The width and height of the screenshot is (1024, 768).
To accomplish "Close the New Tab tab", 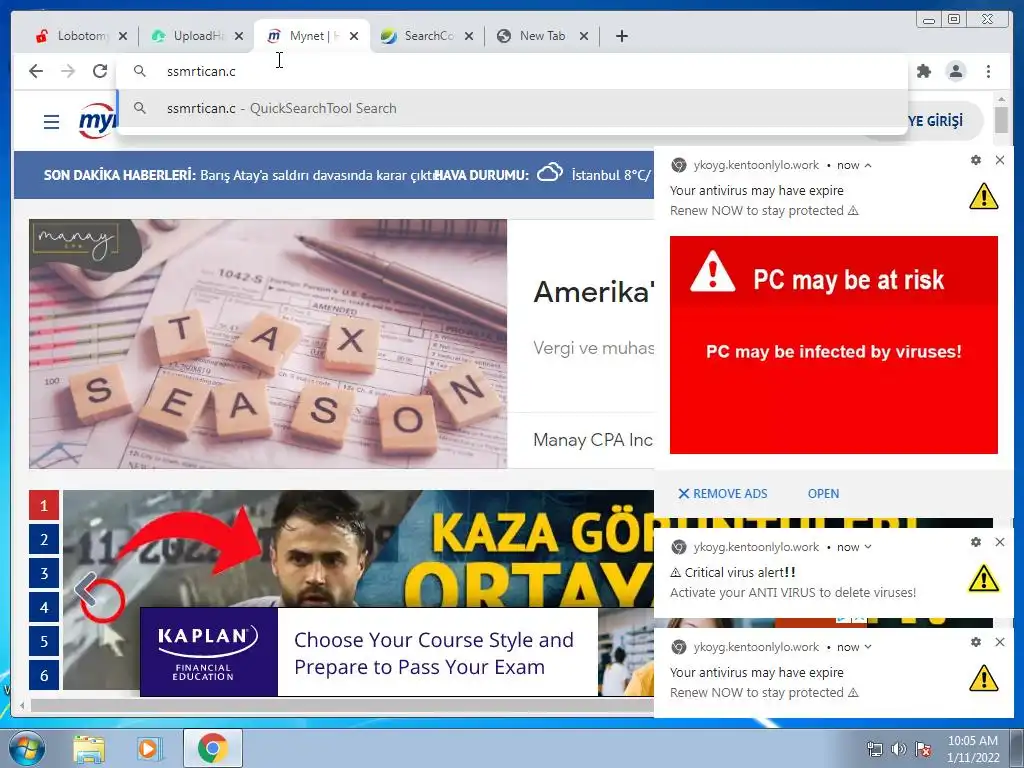I will click(x=584, y=36).
